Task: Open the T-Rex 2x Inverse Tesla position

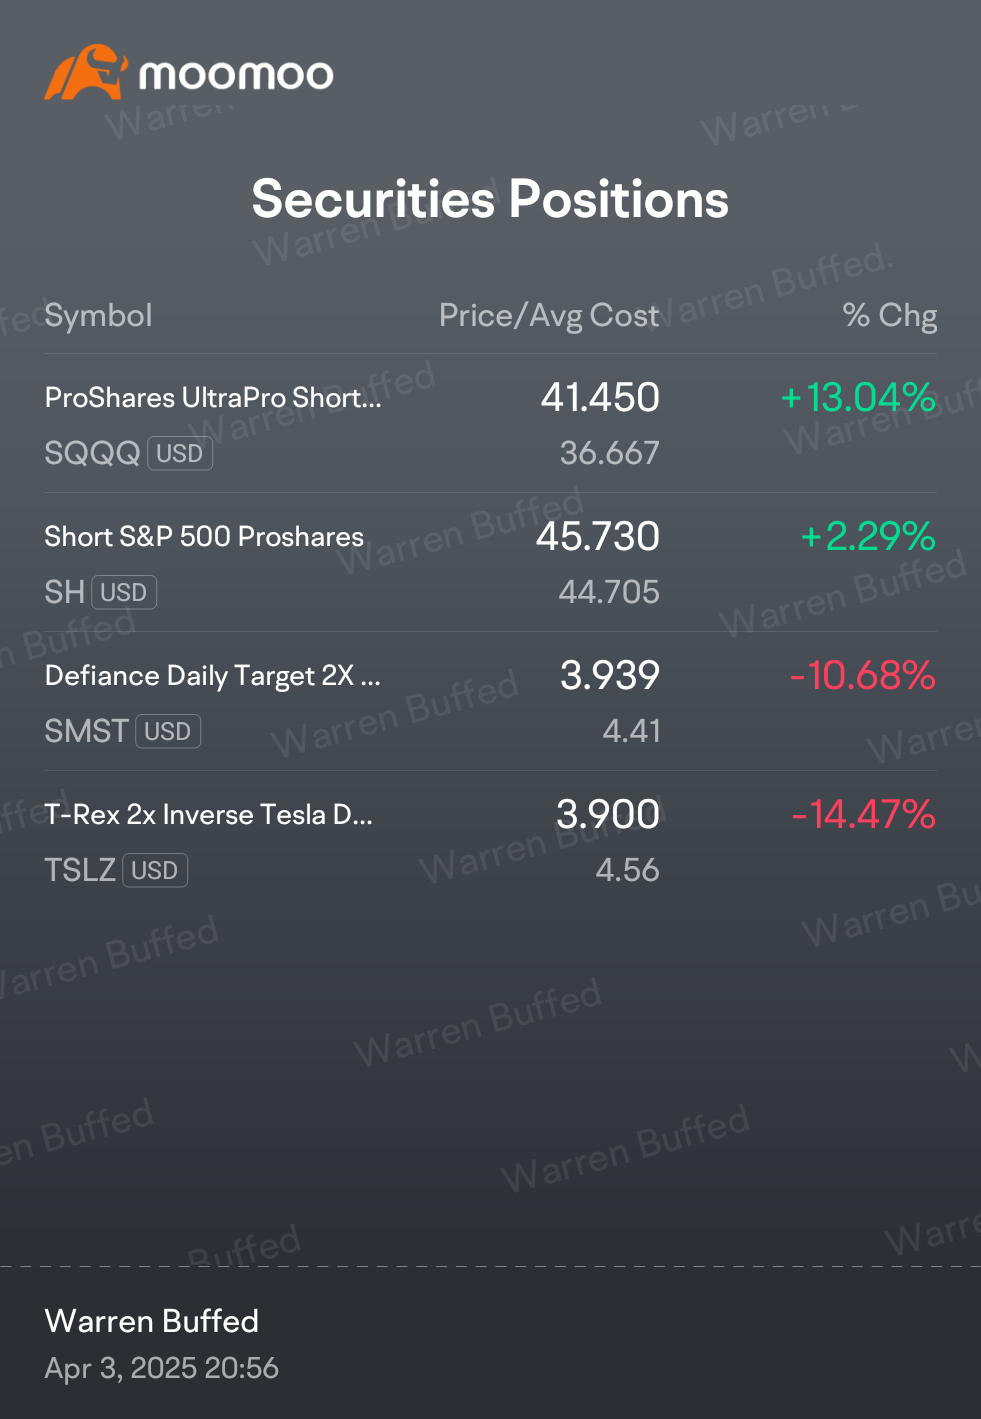Action: pos(490,841)
